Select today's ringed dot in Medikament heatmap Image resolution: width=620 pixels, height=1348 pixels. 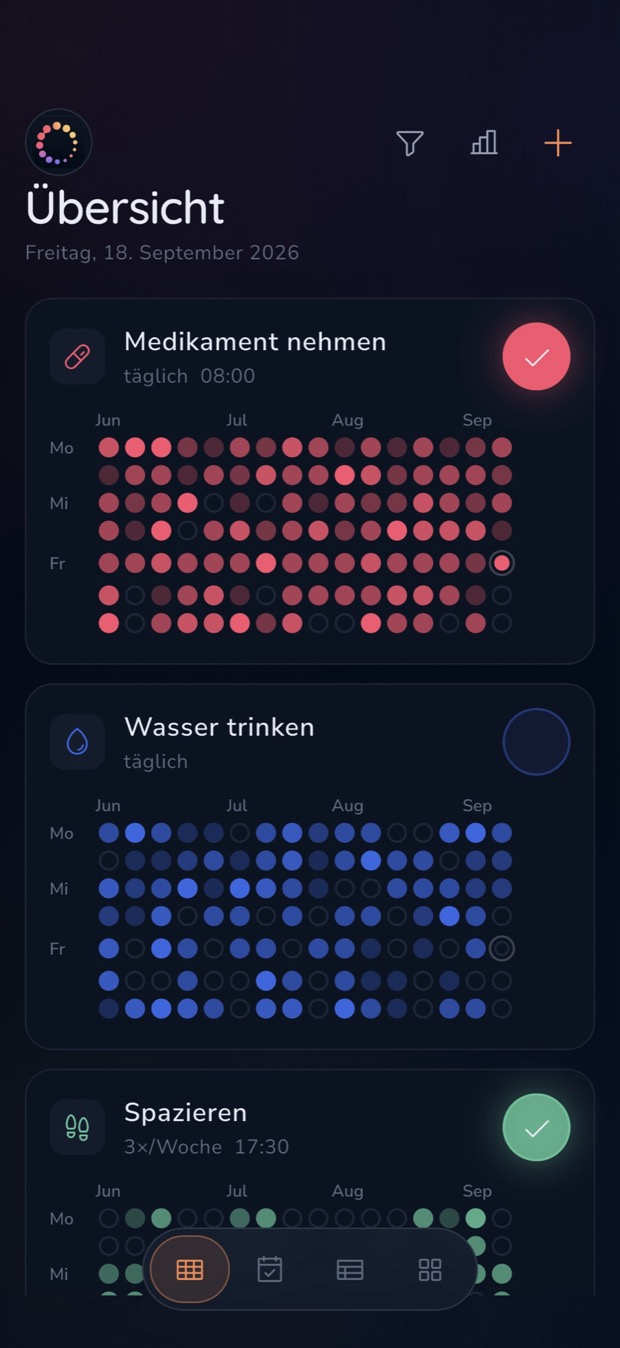pyautogui.click(x=502, y=563)
